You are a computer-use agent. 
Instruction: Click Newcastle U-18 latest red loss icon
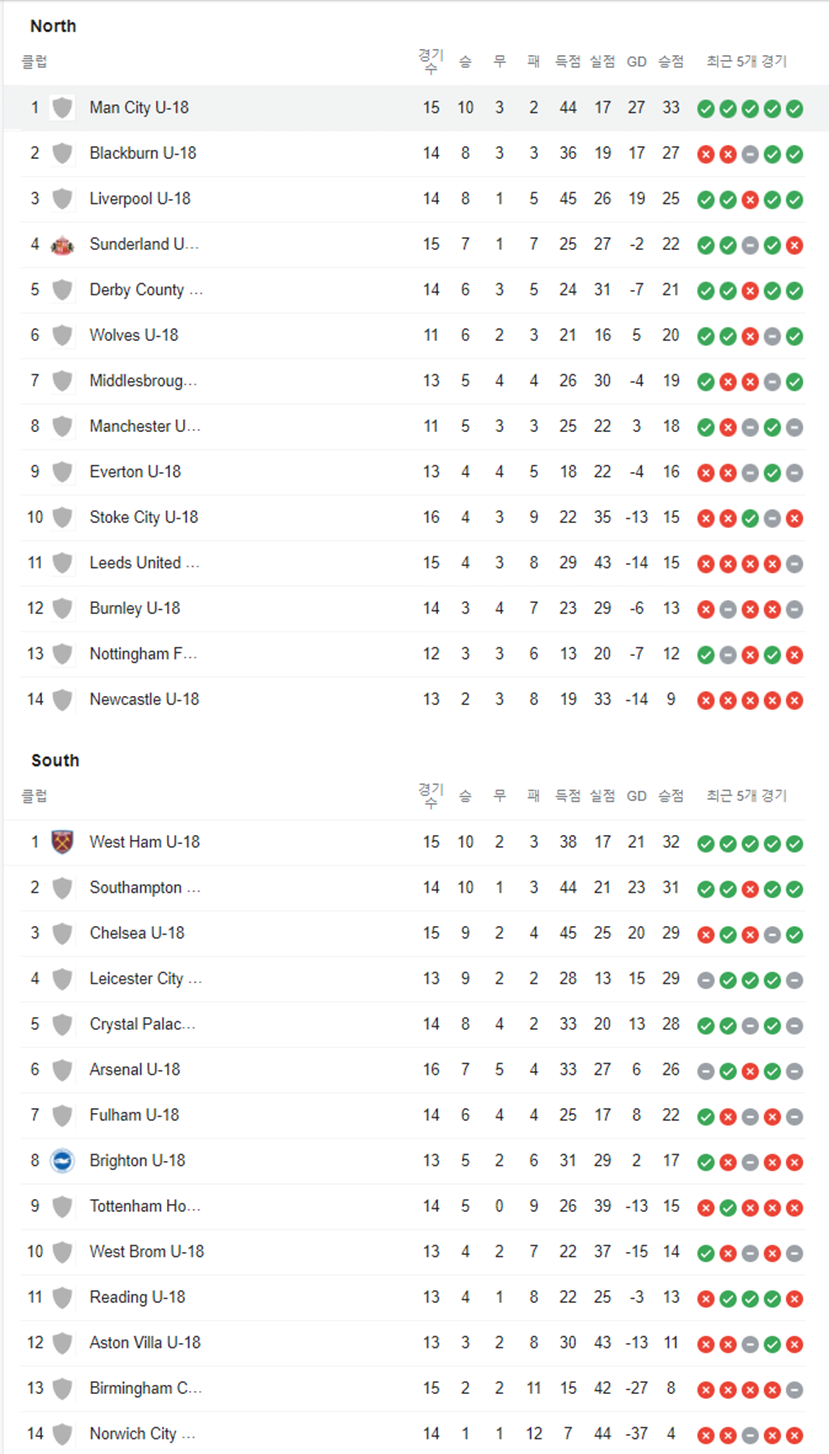pyautogui.click(x=794, y=699)
